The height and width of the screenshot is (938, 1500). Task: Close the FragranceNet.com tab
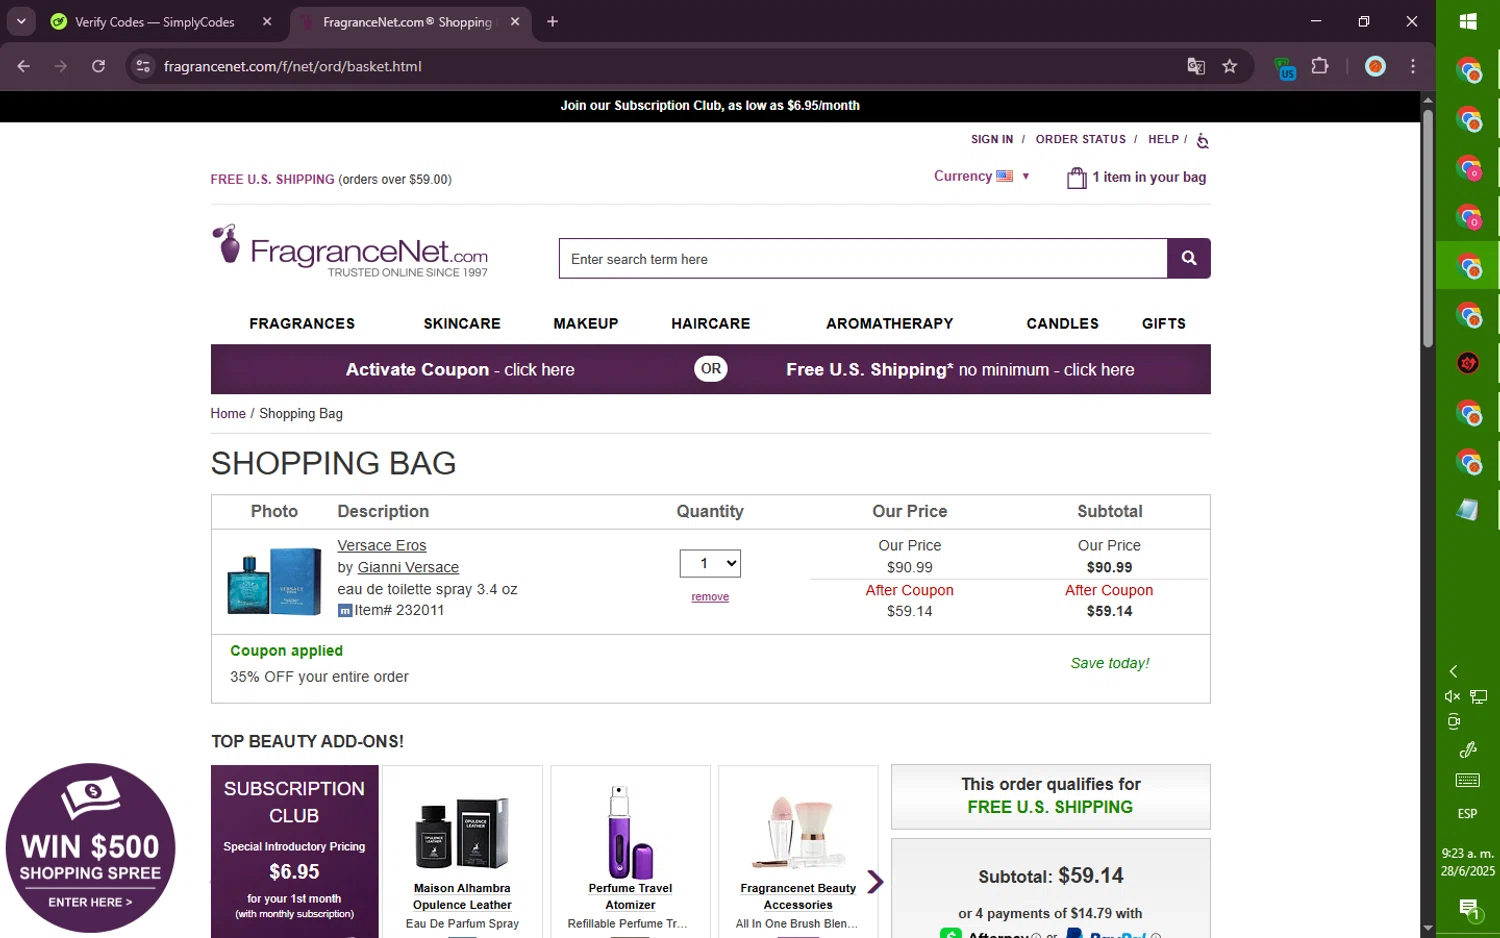(514, 21)
